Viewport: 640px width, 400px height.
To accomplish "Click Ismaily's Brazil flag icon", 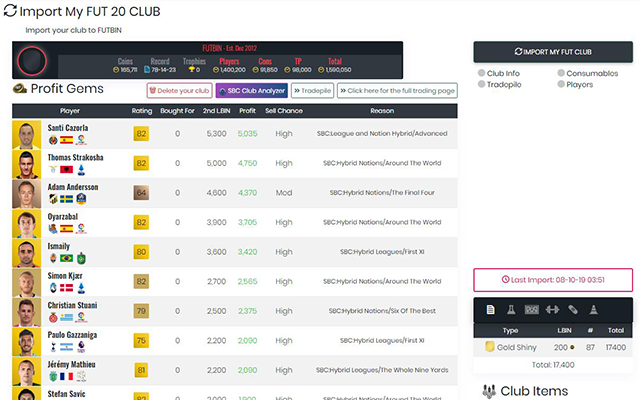I will [x=66, y=258].
